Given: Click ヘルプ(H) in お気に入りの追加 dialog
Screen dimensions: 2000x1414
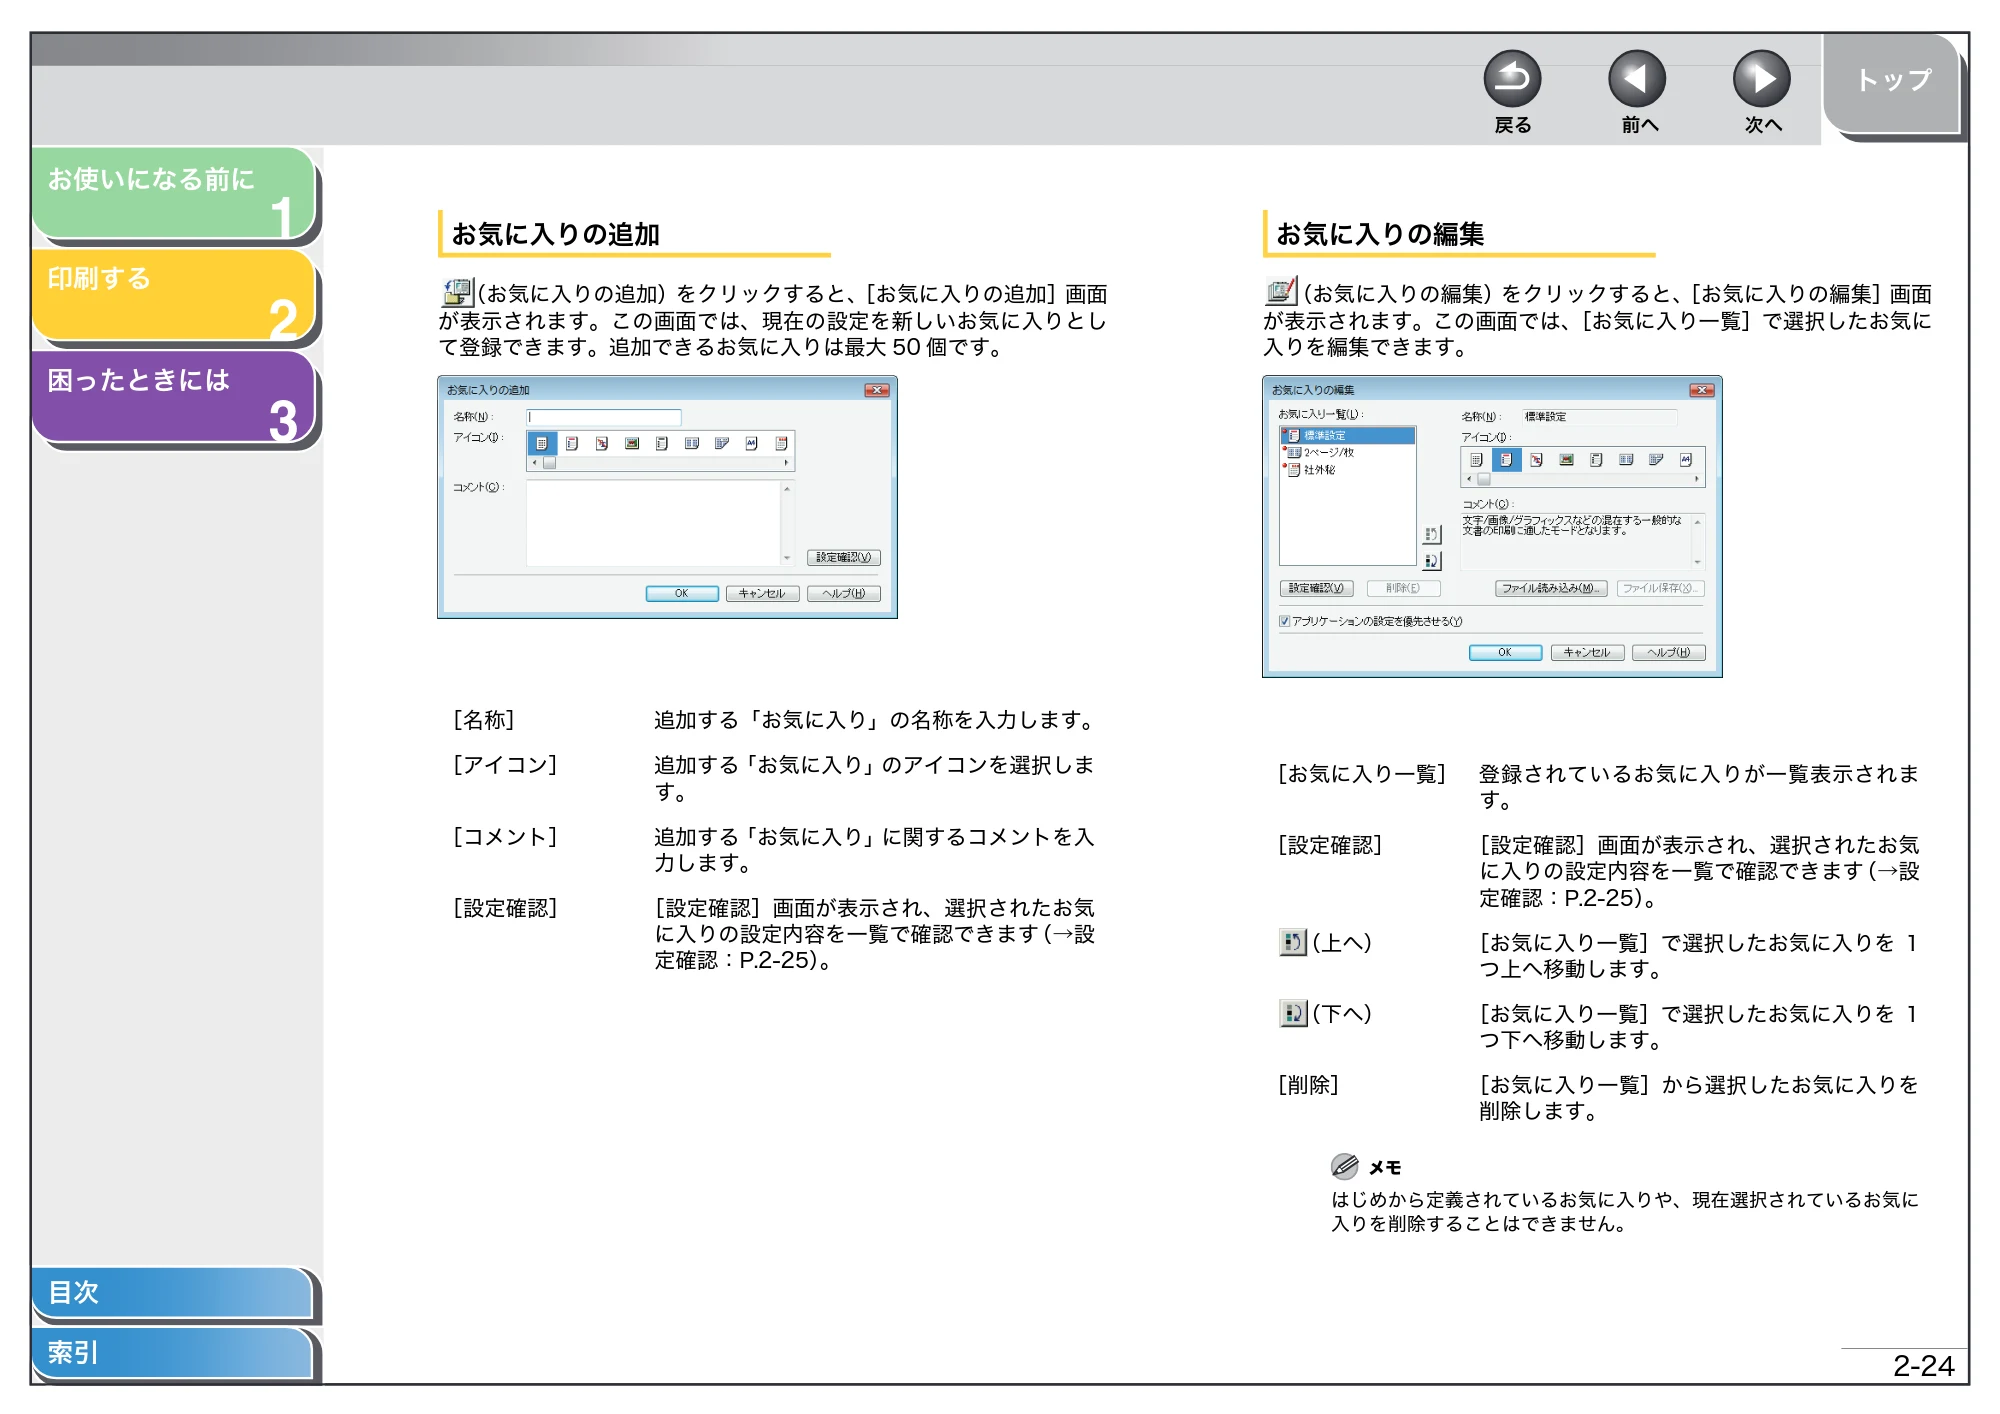Looking at the screenshot, I should click(843, 593).
